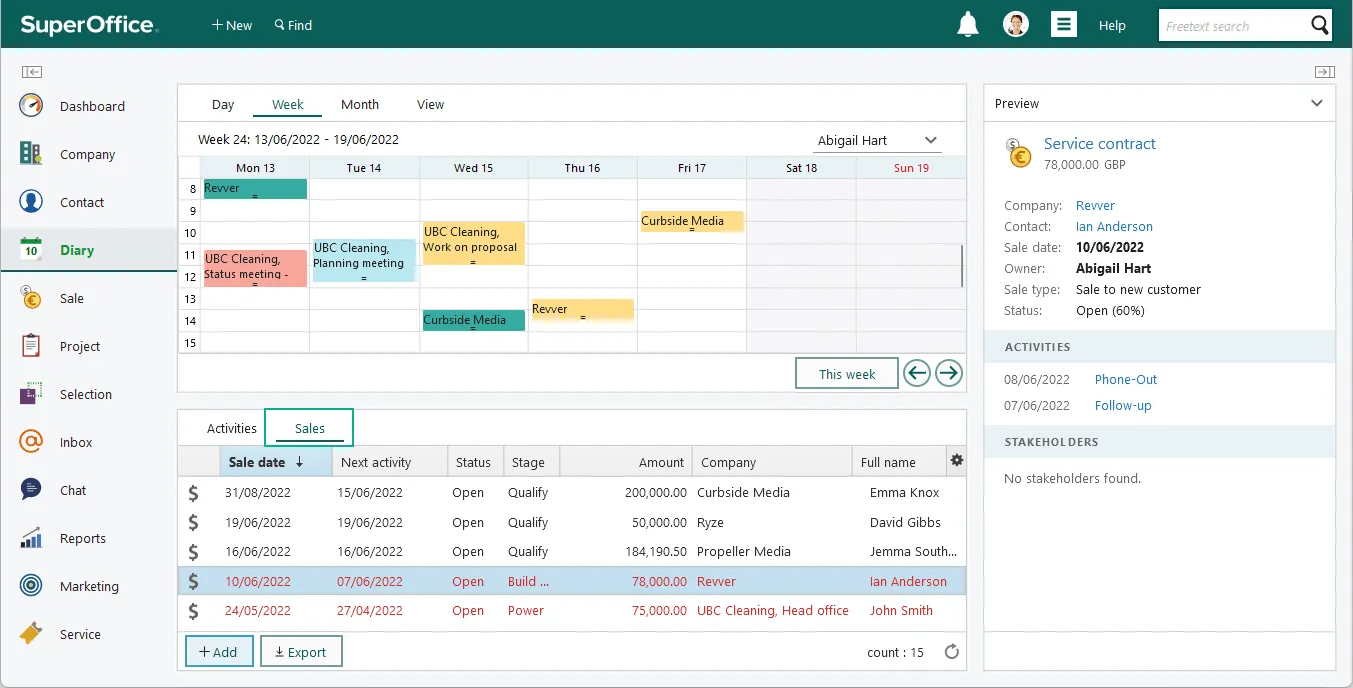Open the Revver company link
1353x688 pixels.
click(1095, 205)
